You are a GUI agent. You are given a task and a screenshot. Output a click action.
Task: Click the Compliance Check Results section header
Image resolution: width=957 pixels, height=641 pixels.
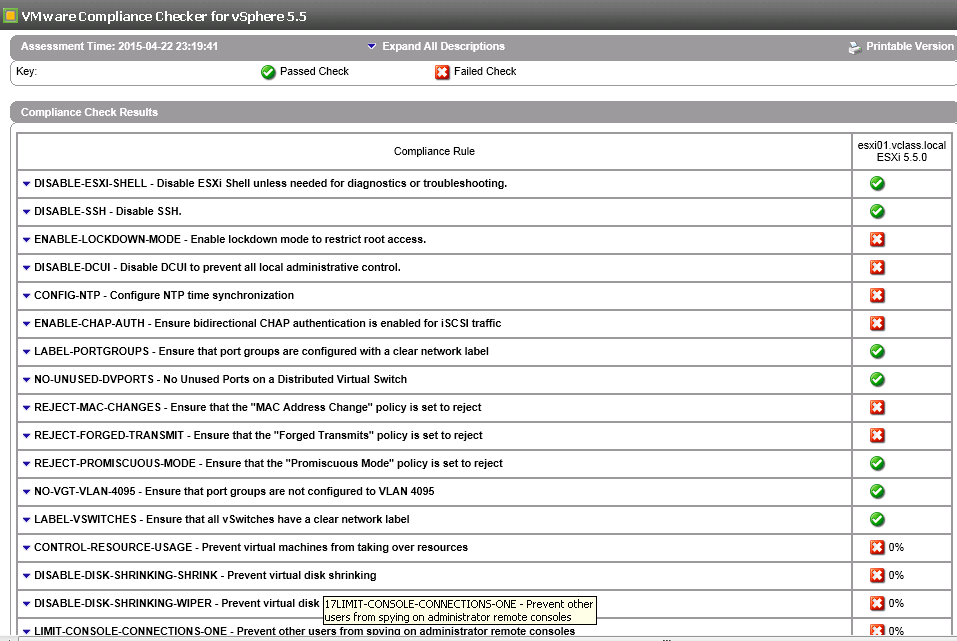(89, 112)
